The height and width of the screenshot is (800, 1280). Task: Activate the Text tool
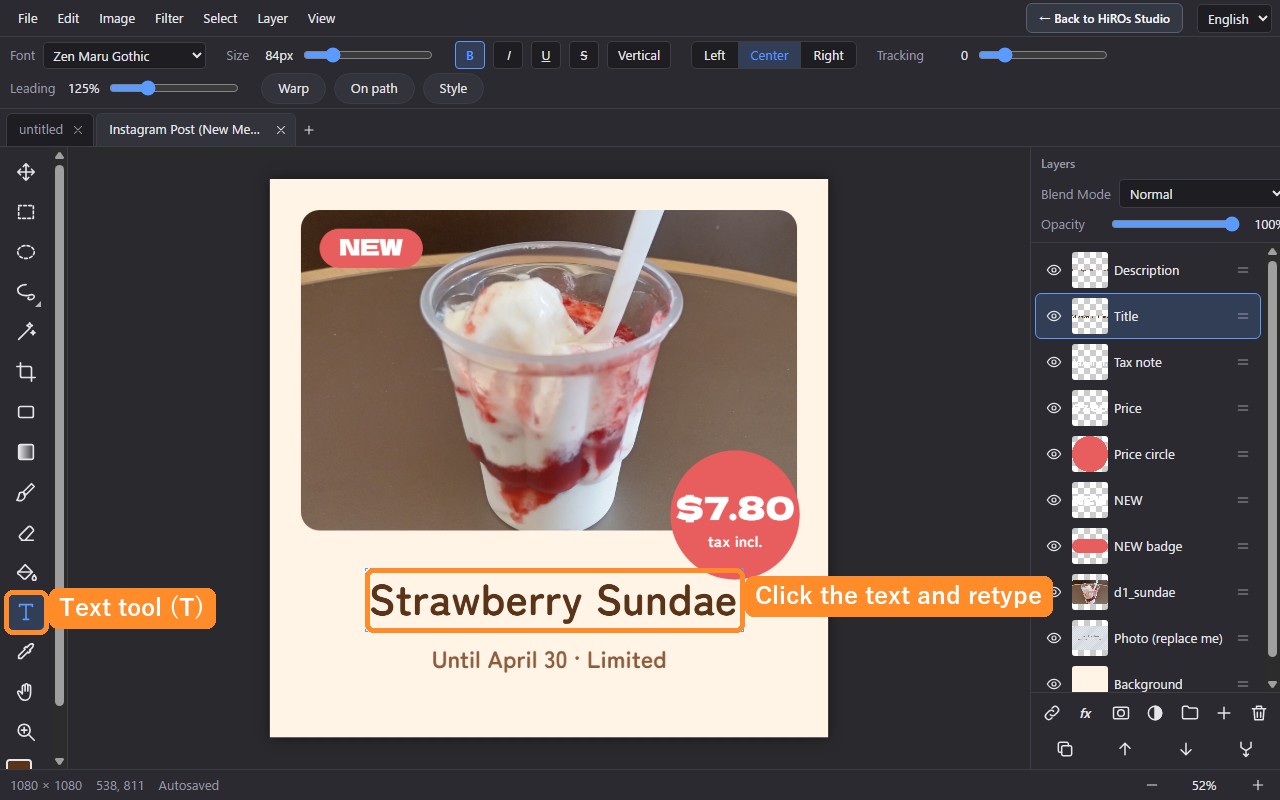pos(26,612)
